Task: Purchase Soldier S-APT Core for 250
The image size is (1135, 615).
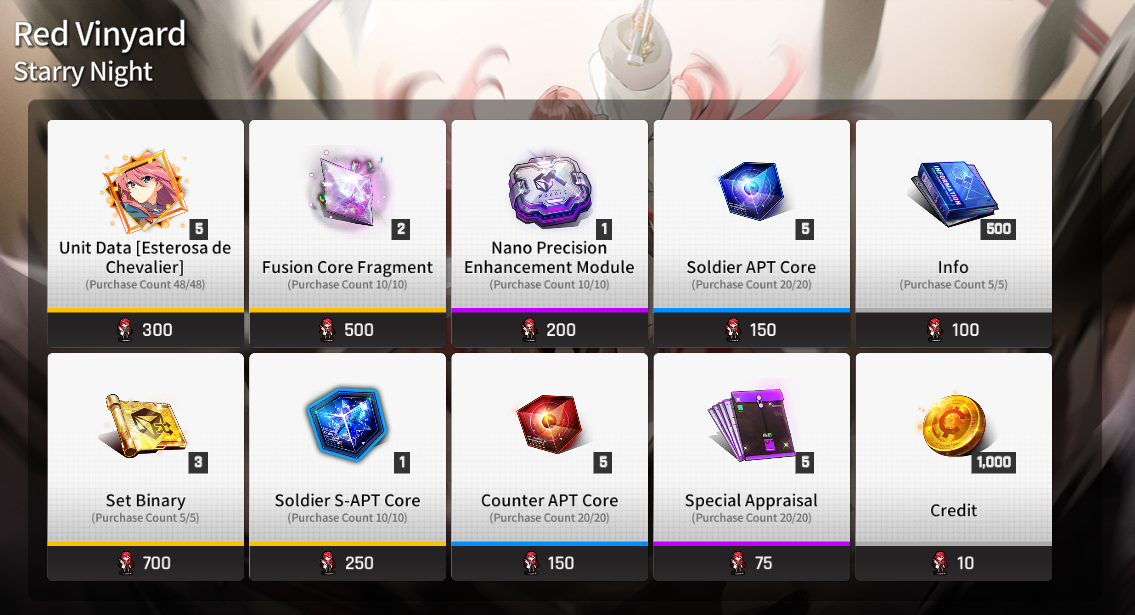Action: [x=347, y=563]
